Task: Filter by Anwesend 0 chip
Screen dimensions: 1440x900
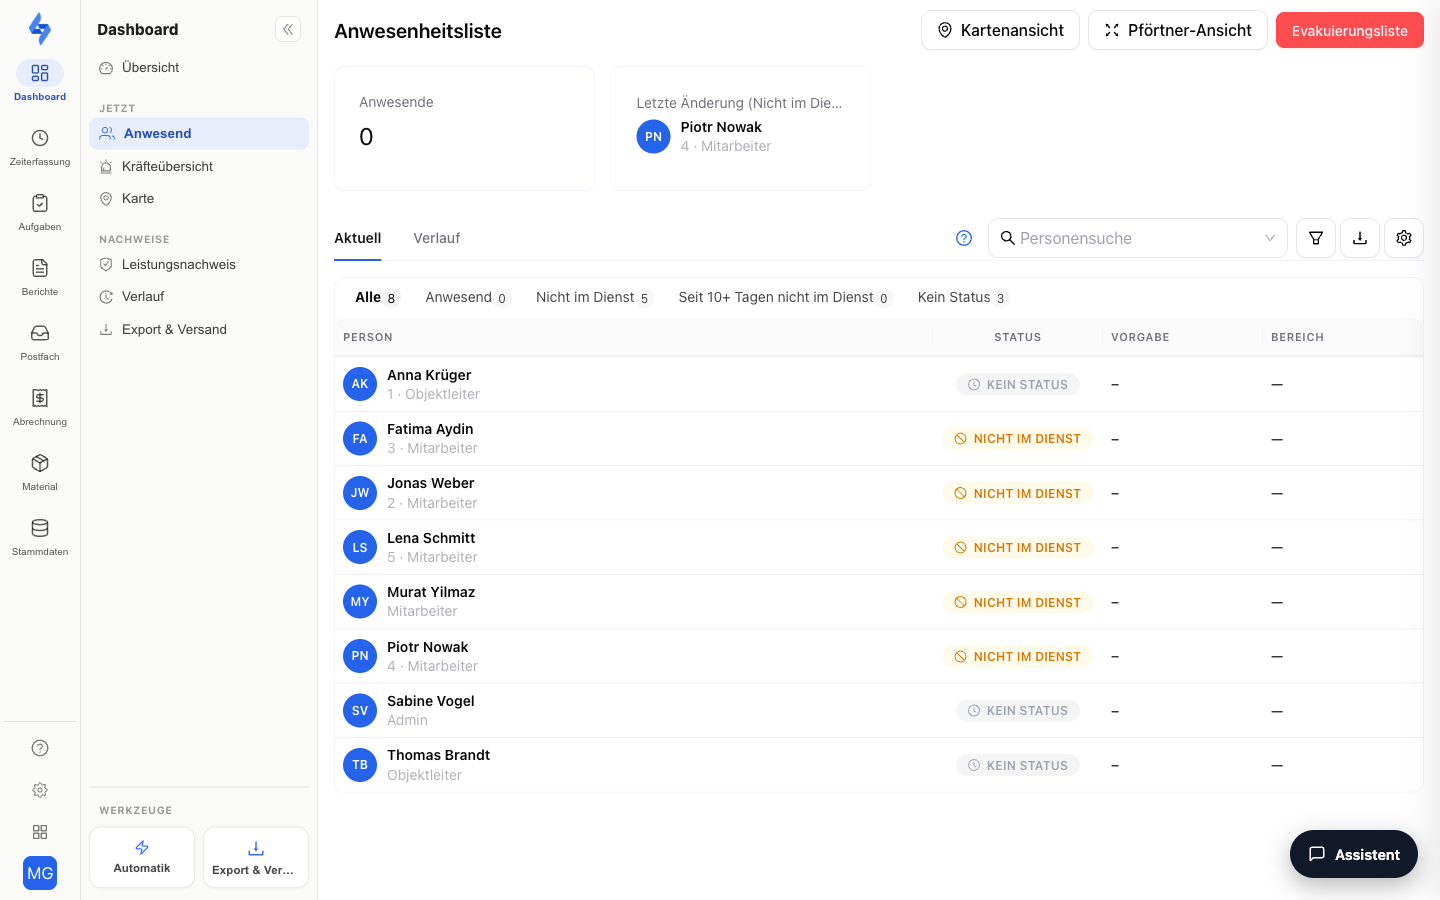Action: tap(467, 297)
